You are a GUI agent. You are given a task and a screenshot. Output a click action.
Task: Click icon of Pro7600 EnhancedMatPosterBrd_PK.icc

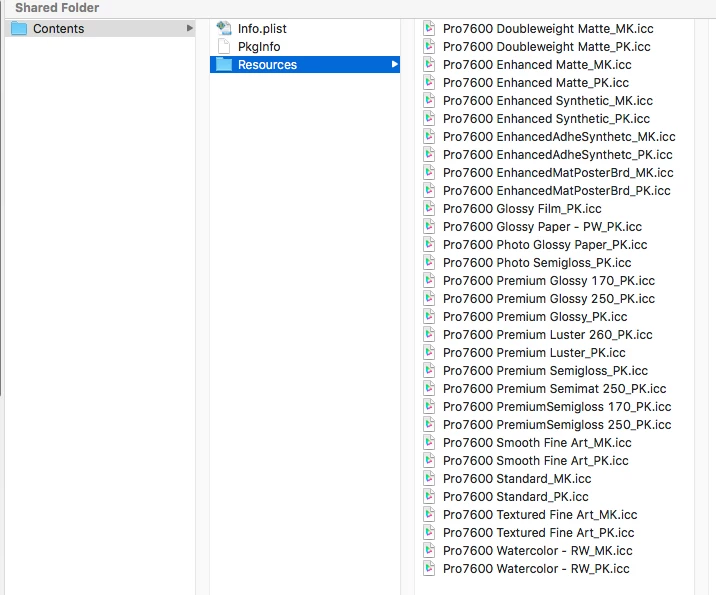pyautogui.click(x=429, y=190)
